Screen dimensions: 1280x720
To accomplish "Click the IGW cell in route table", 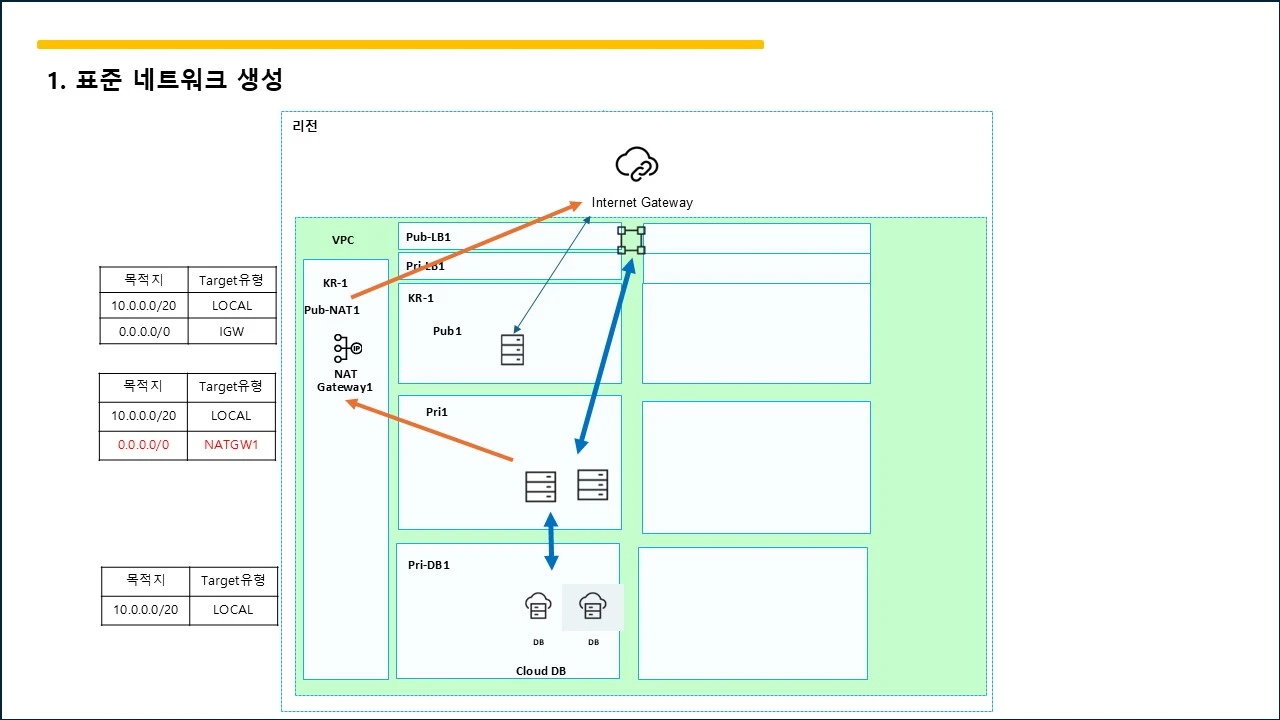I will [232, 331].
